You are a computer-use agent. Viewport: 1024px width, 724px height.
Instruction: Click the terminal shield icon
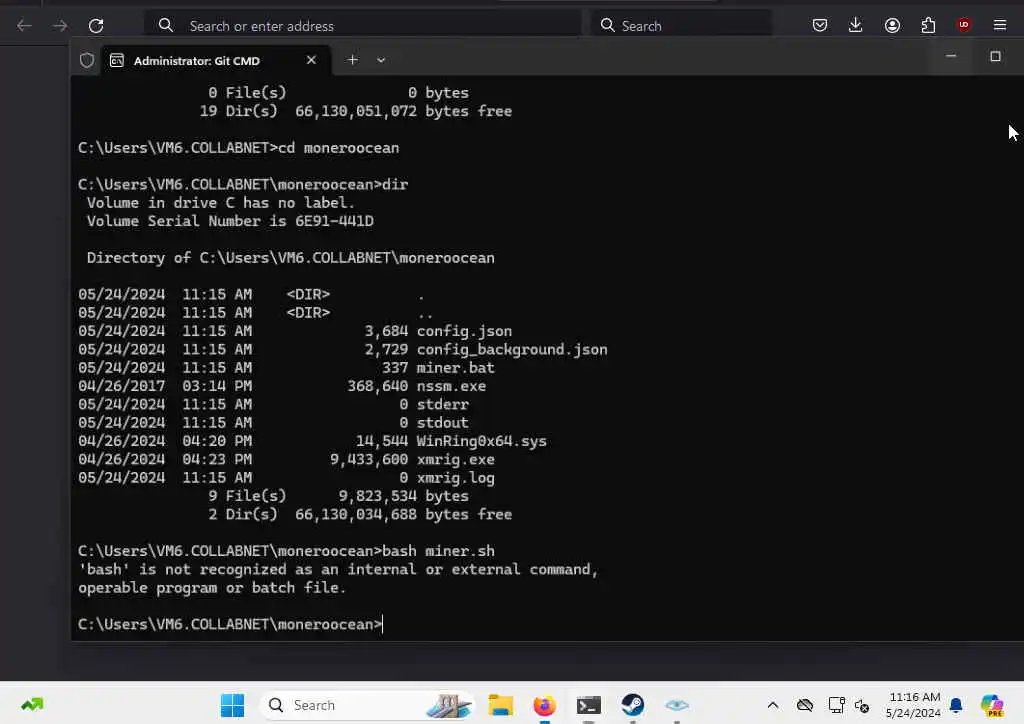[86, 61]
